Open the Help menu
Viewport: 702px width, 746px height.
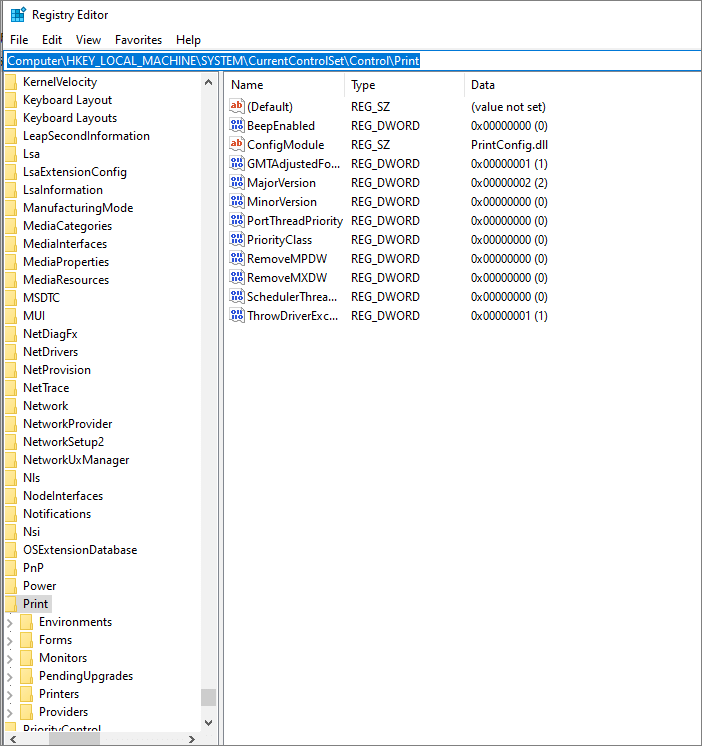tap(188, 40)
